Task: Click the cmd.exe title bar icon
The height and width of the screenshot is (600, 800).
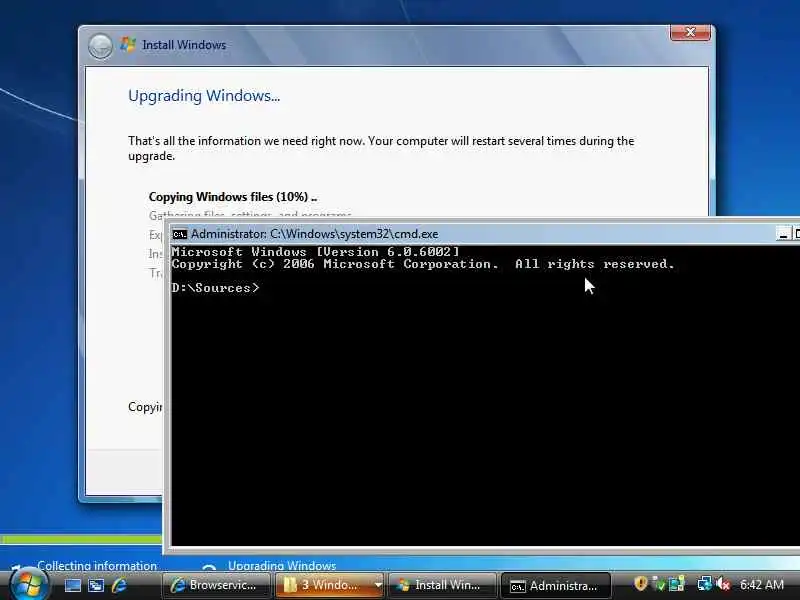Action: tap(180, 234)
